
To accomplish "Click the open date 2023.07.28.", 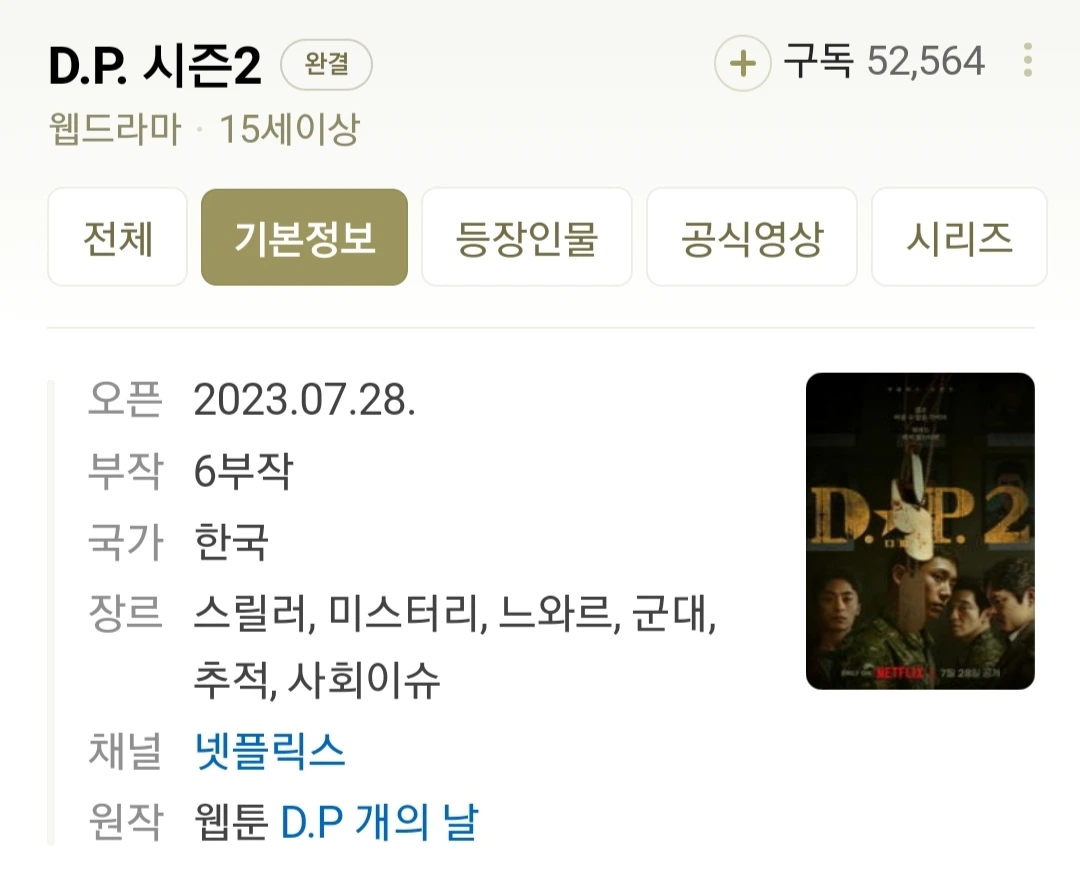I will tap(304, 399).
